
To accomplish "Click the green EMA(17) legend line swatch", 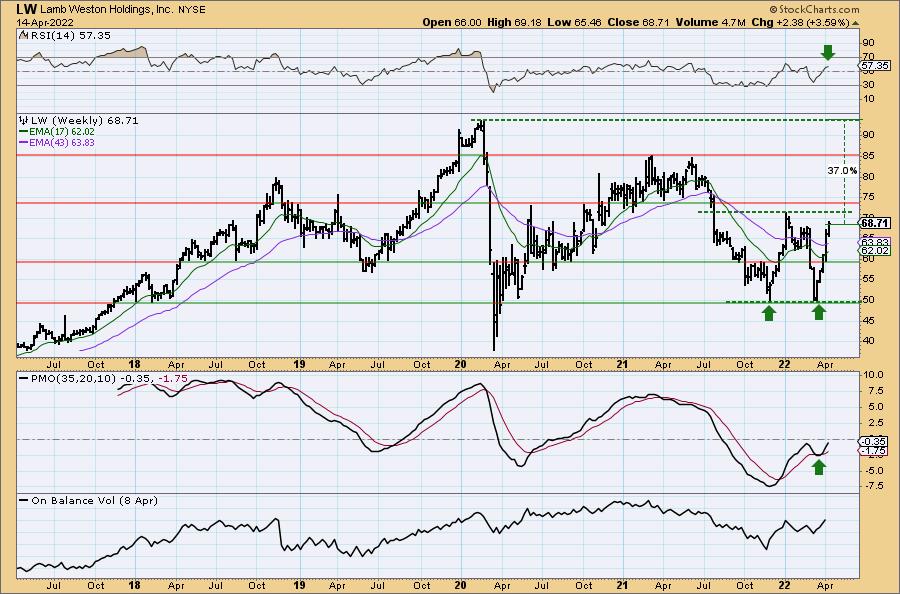I will pos(24,131).
